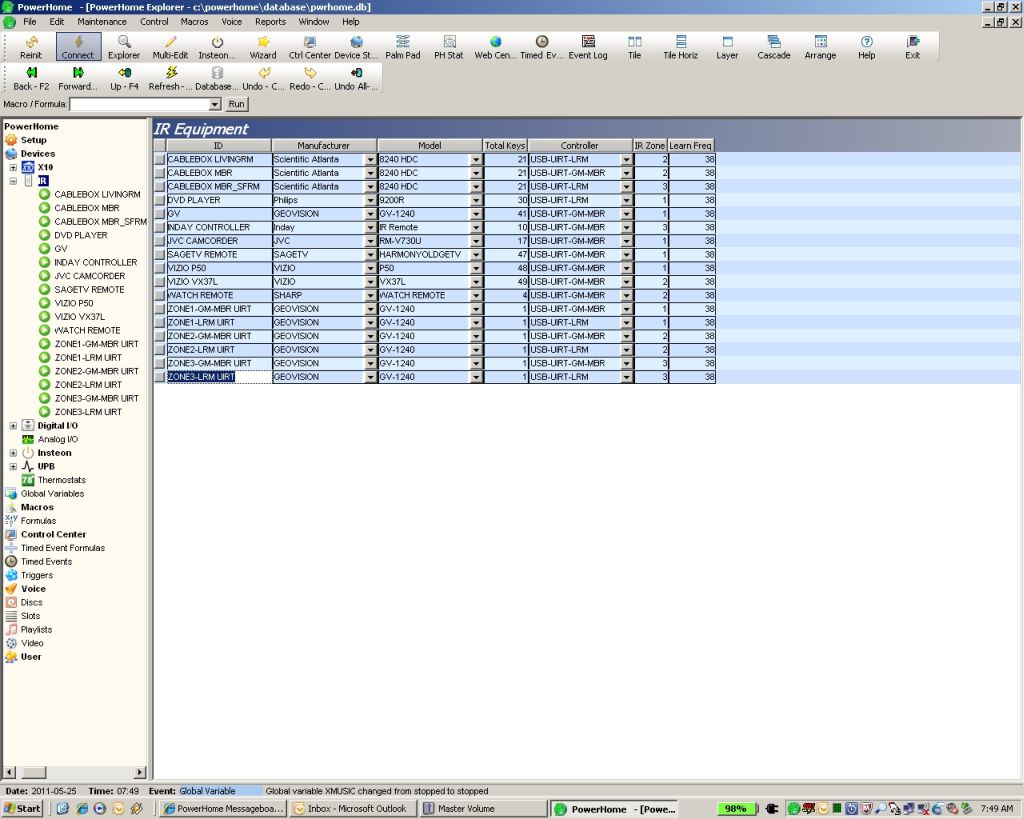This screenshot has height=819, width=1024.
Task: Open the Maintenance menu
Action: tap(102, 21)
